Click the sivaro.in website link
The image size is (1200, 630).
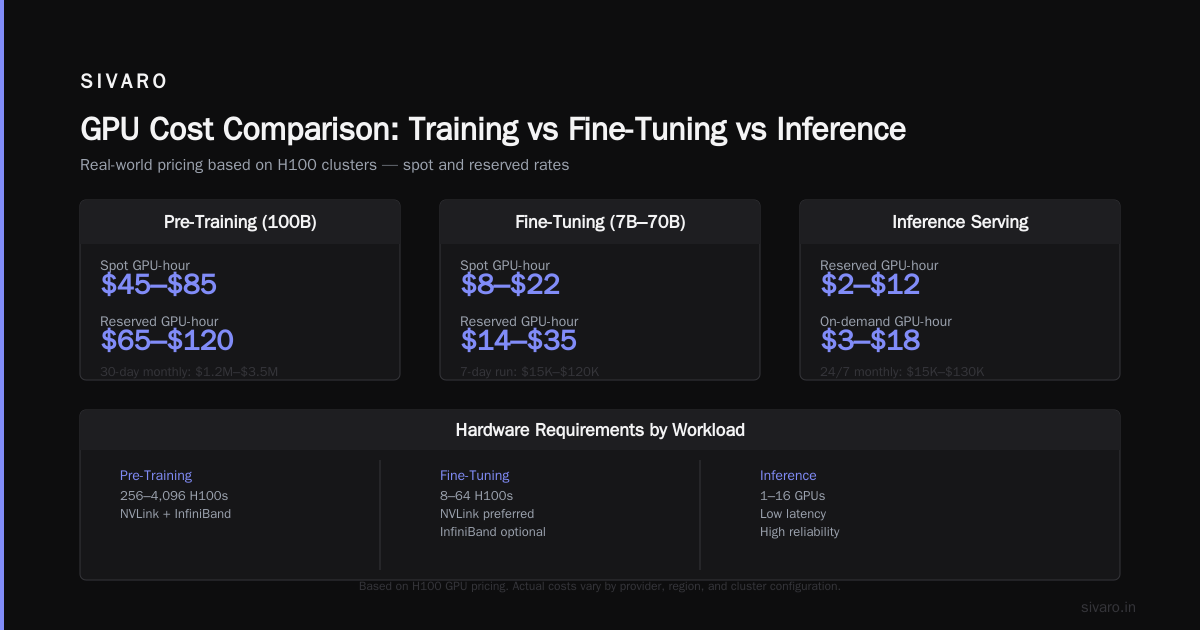pyautogui.click(x=1109, y=607)
